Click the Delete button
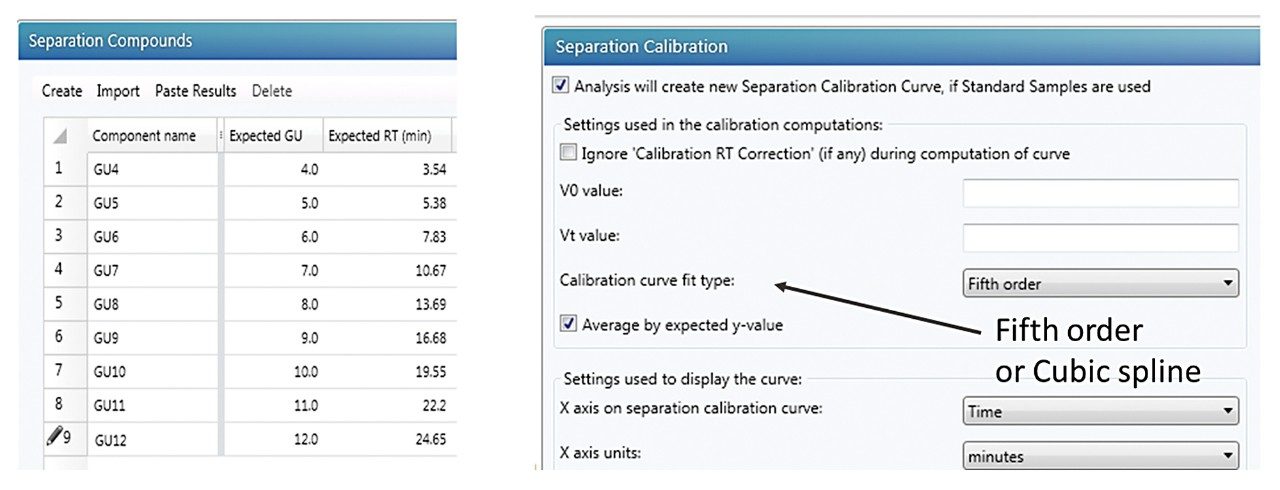 click(x=272, y=91)
